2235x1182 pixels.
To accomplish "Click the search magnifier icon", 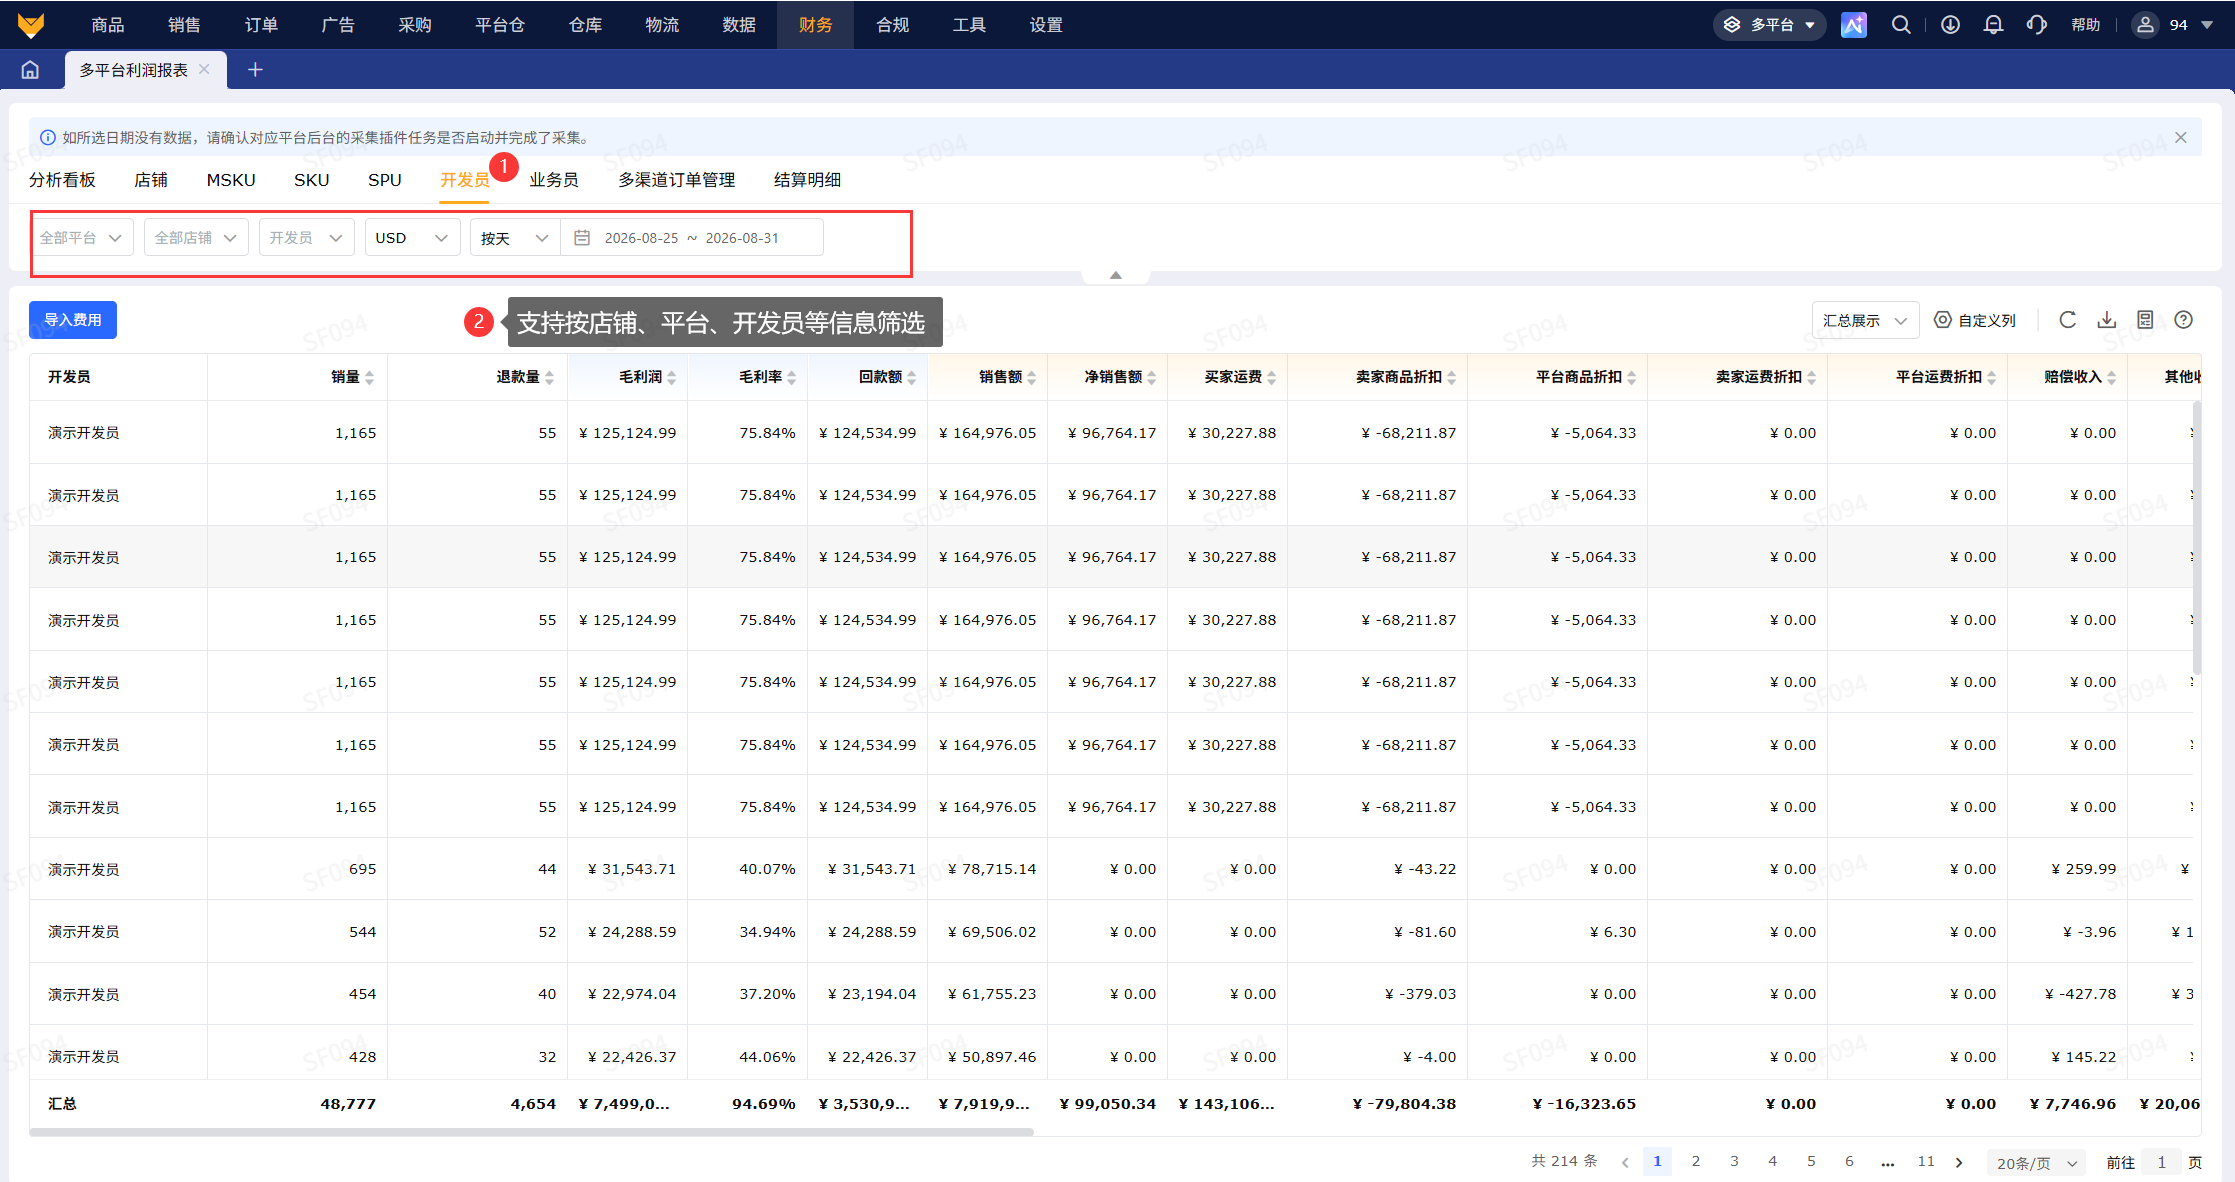I will [x=1901, y=25].
